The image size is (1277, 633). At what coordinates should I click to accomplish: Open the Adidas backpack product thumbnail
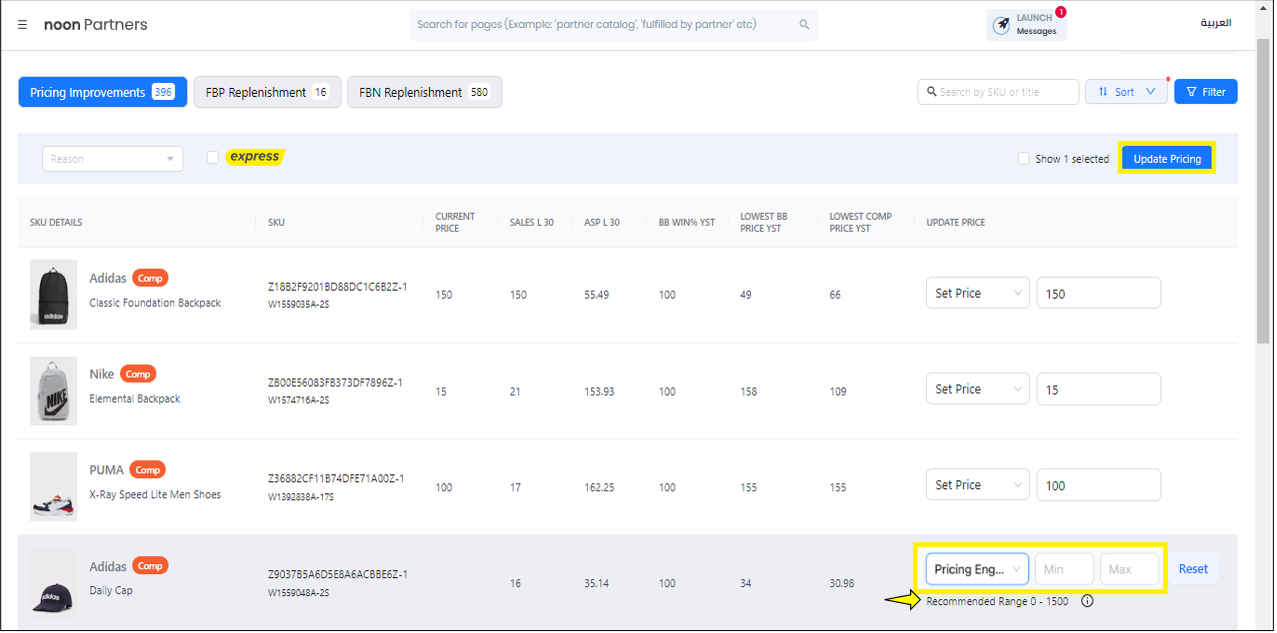53,295
